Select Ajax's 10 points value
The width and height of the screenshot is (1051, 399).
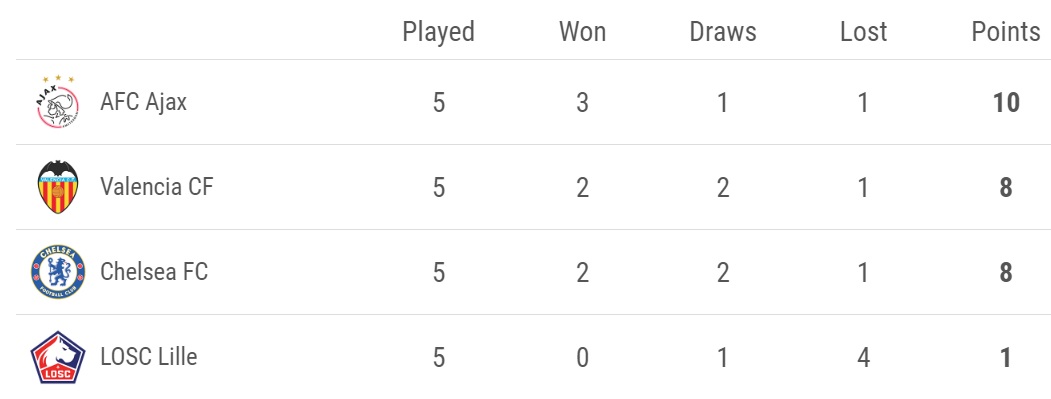pos(1006,103)
